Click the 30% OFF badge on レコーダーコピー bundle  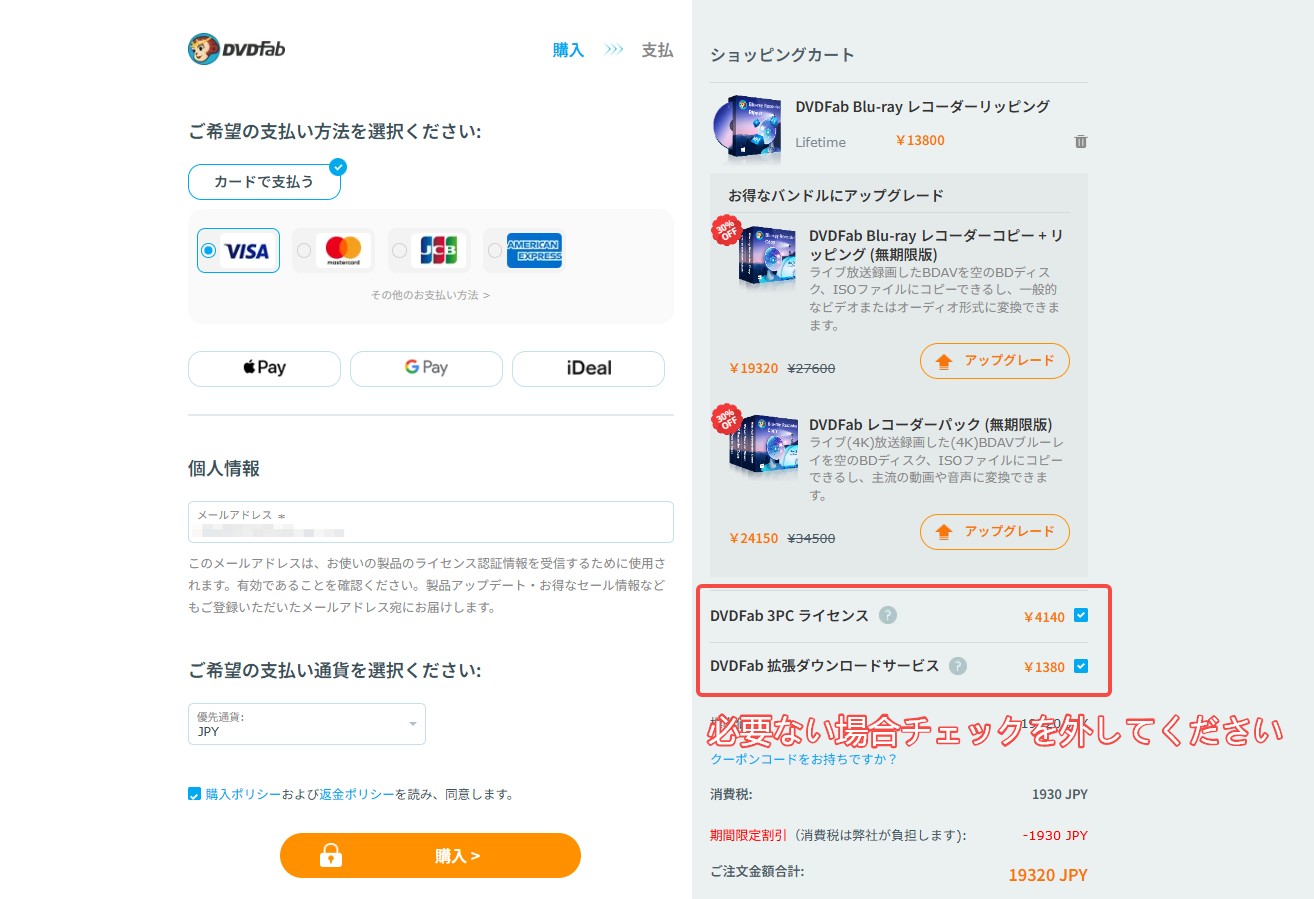pos(726,230)
